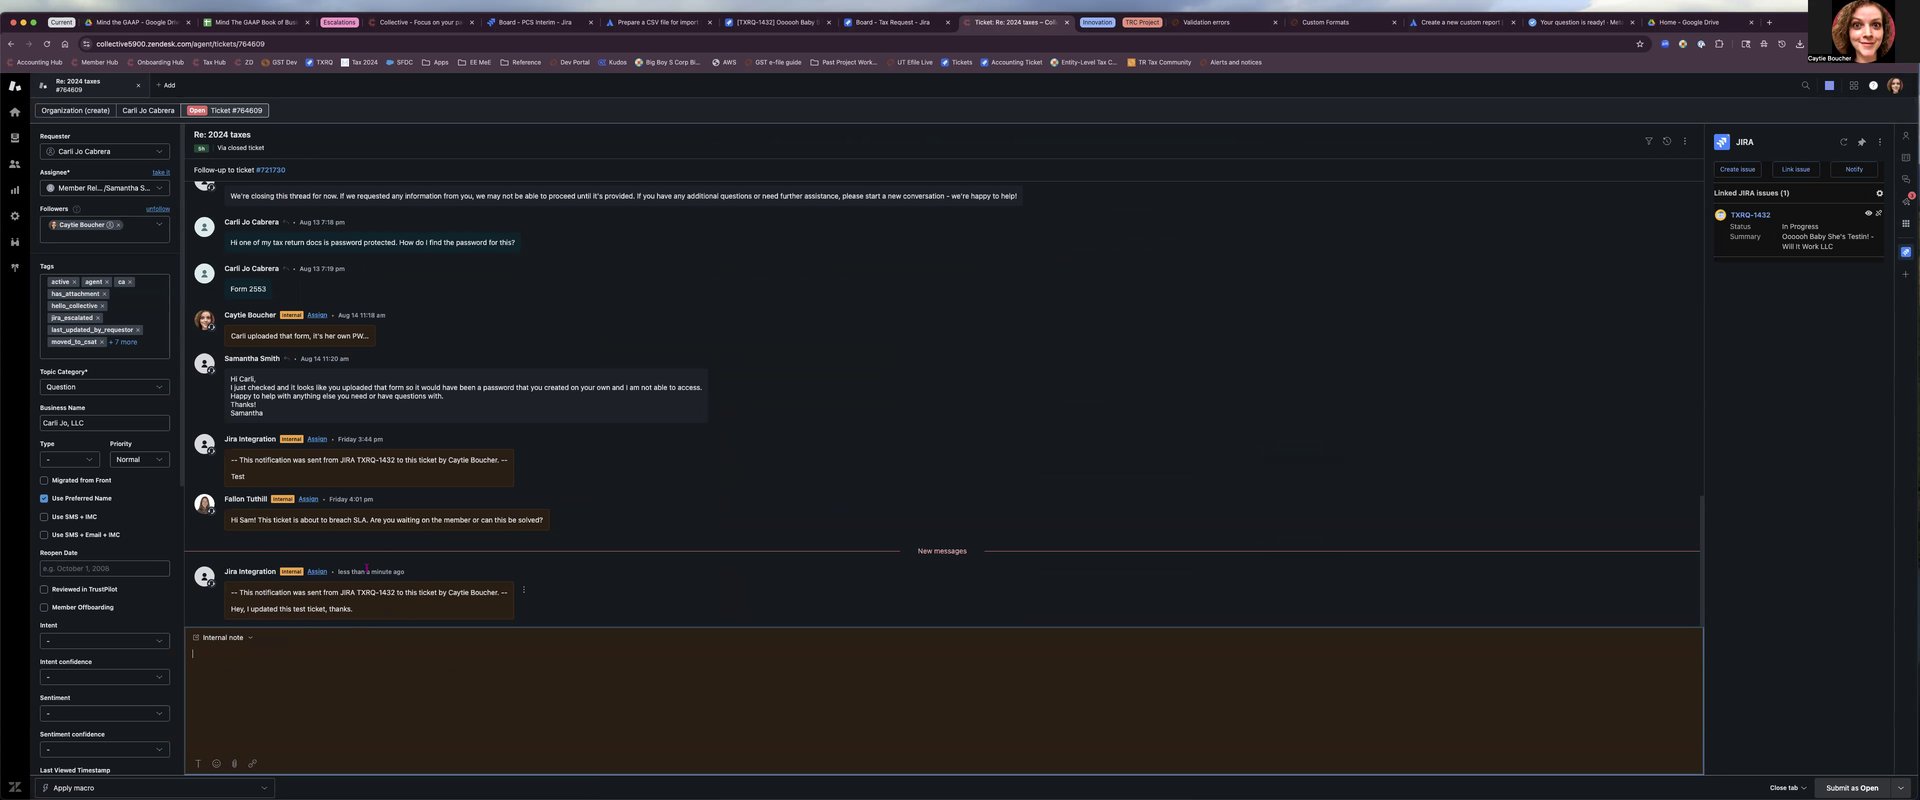Open JIRA panel three-dot options

click(1879, 142)
